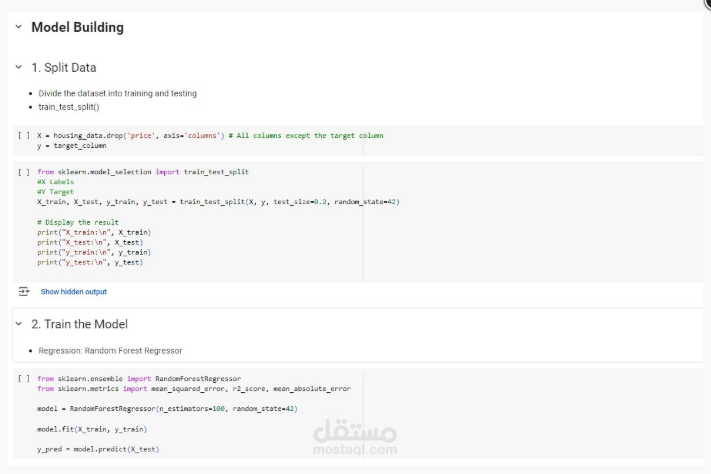Click the Regression: Random Forest Regressor bullet
The height and width of the screenshot is (474, 711).
[x=110, y=351]
